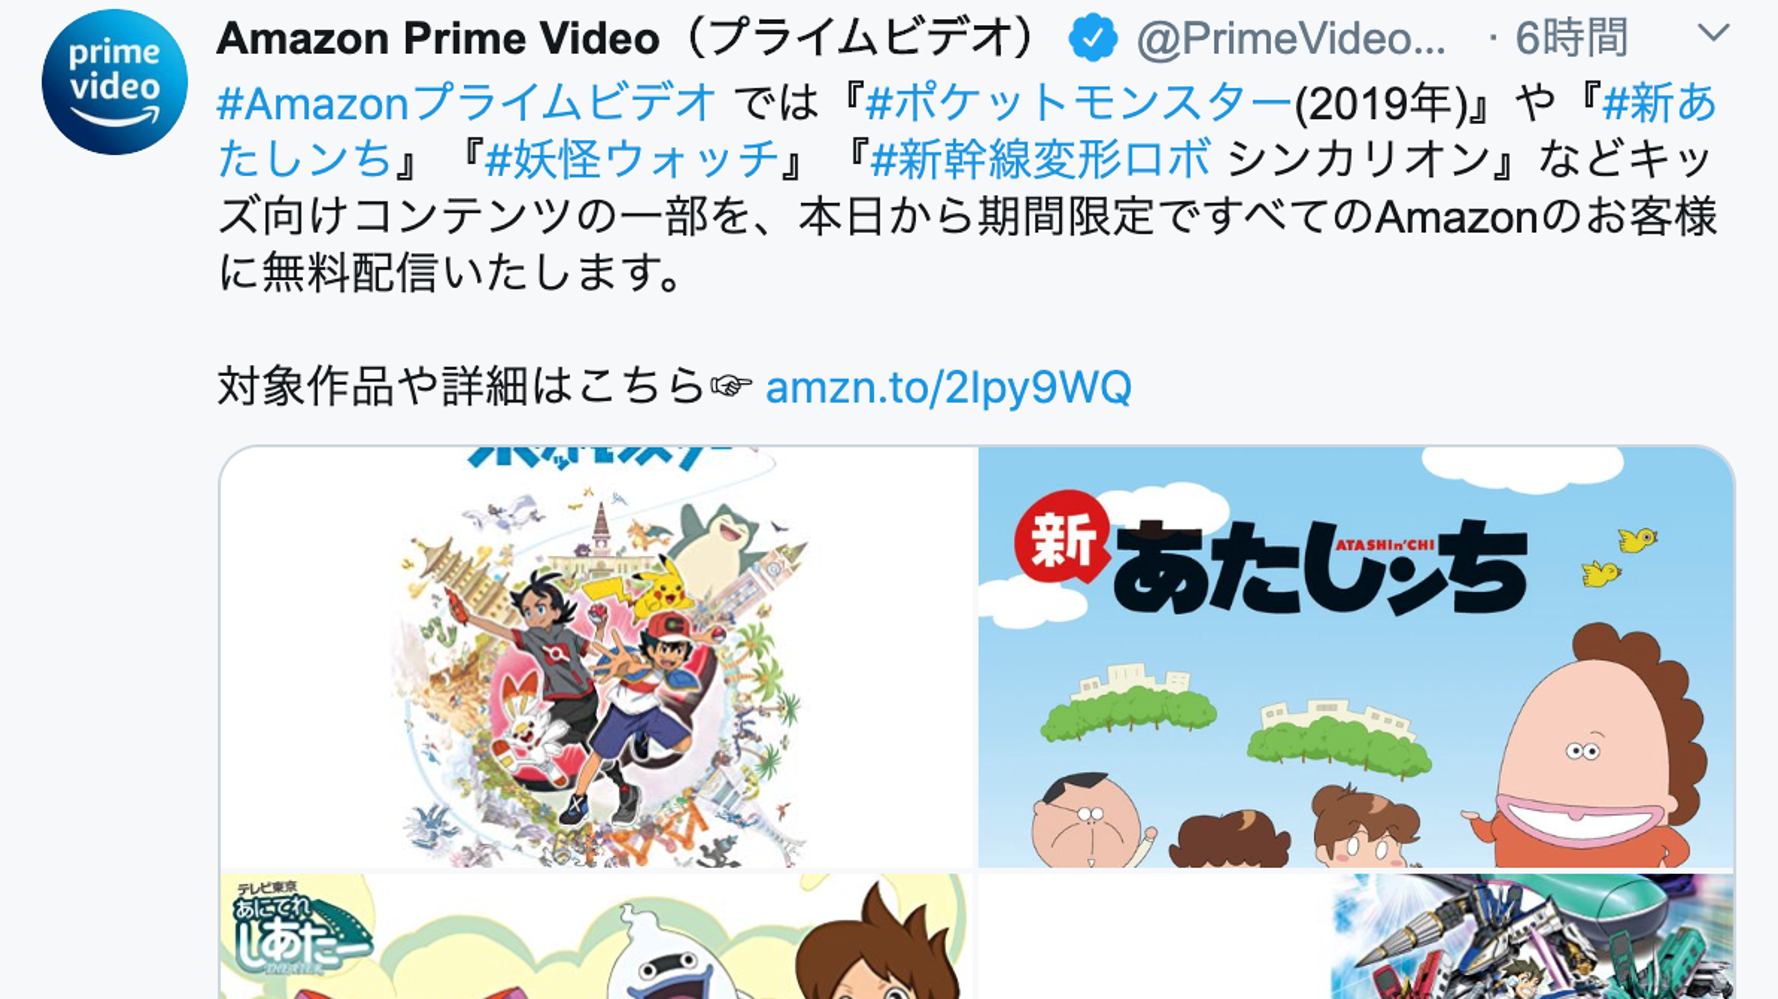Click the あにてれしあたー logo

pyautogui.click(x=296, y=927)
